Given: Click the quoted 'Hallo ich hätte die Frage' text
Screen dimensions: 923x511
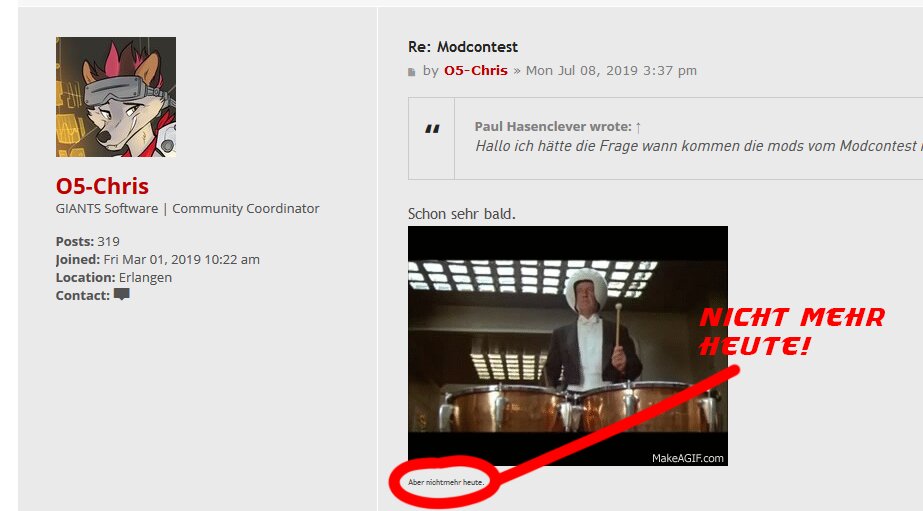Looking at the screenshot, I should (x=699, y=146).
